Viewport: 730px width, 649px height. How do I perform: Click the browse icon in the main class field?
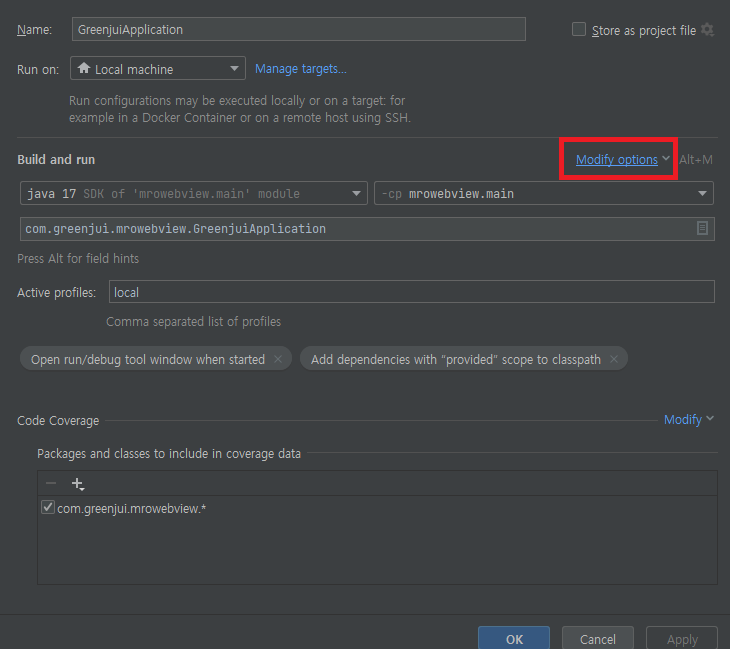(x=702, y=228)
